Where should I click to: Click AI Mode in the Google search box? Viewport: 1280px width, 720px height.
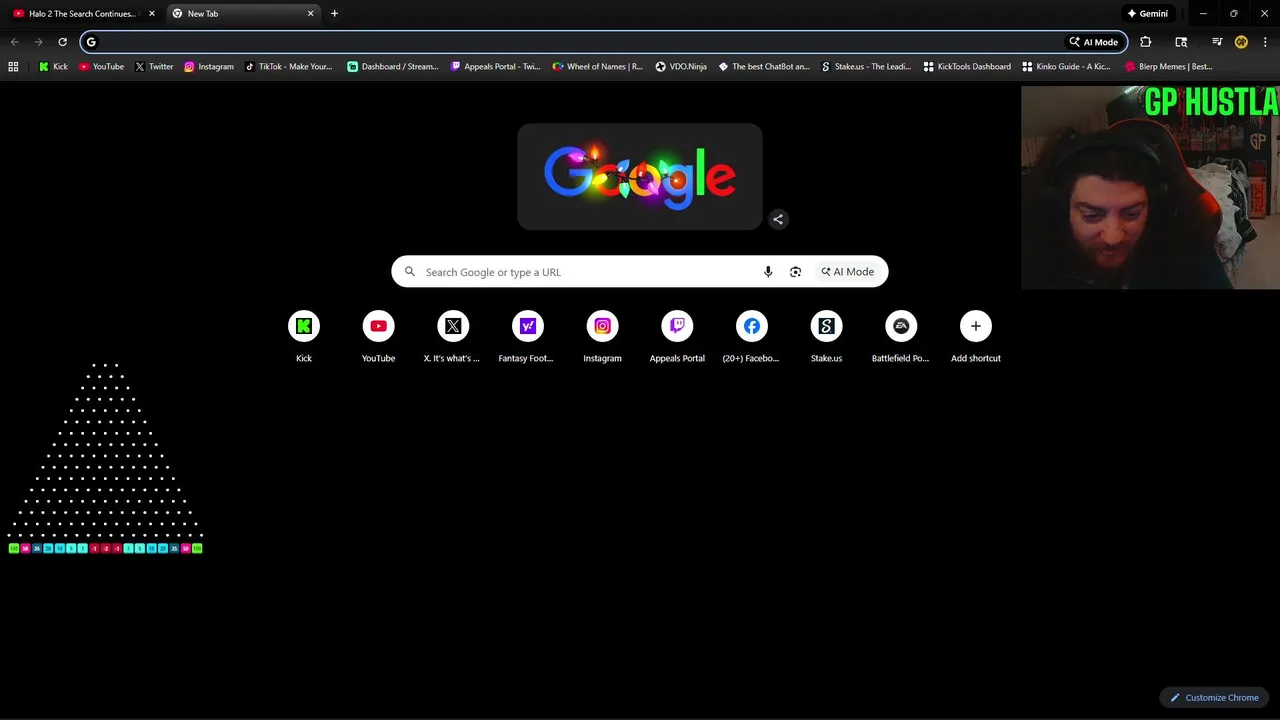tap(848, 272)
